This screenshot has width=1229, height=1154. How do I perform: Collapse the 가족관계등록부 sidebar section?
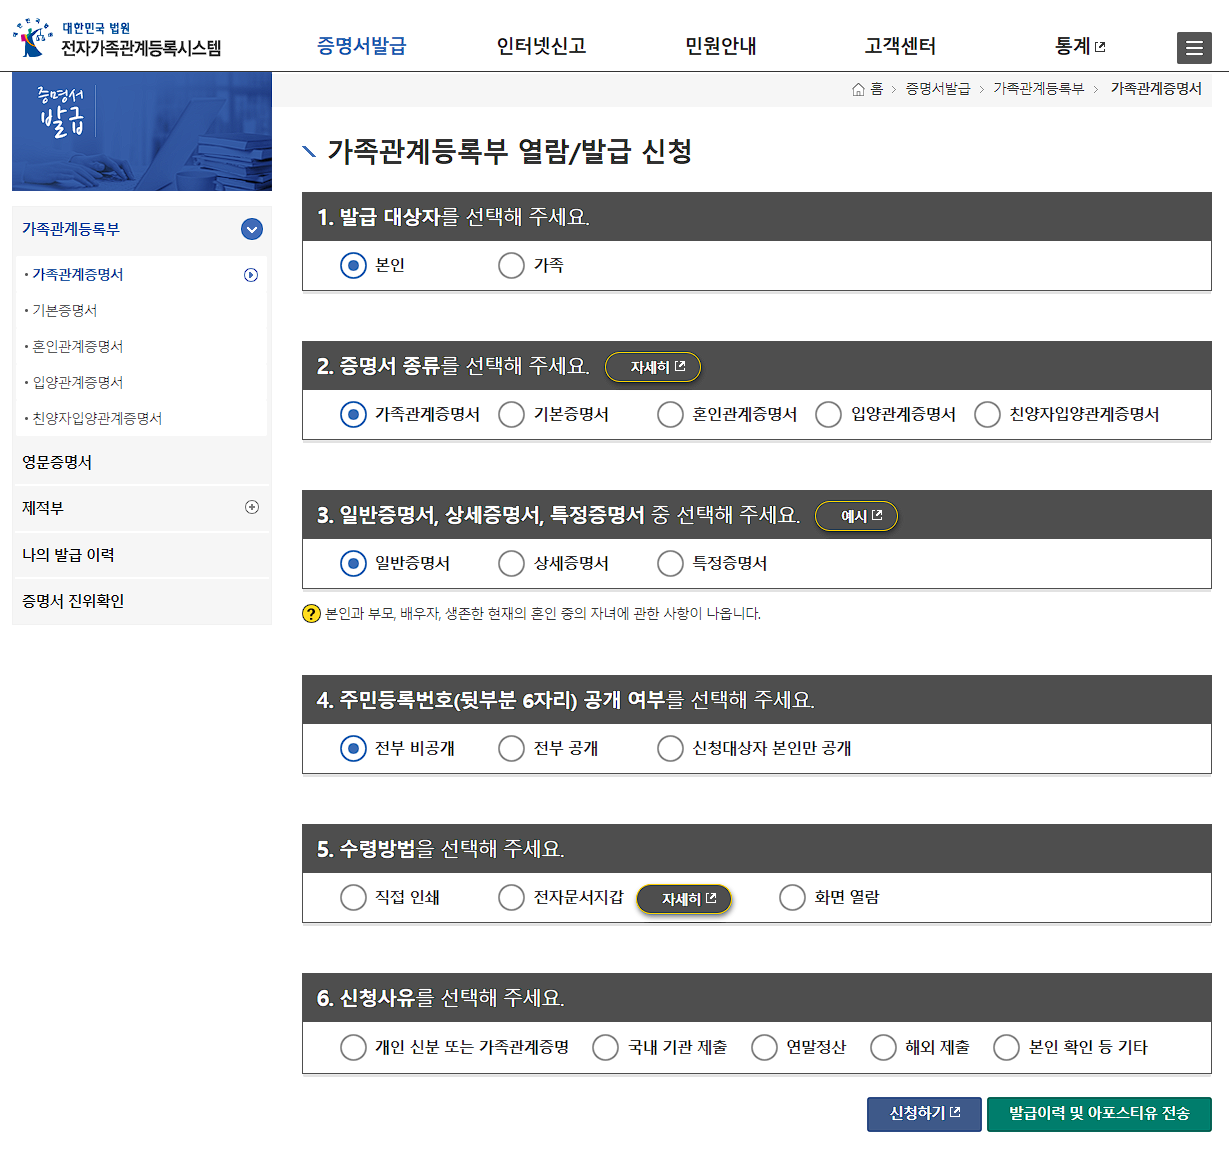pyautogui.click(x=251, y=229)
